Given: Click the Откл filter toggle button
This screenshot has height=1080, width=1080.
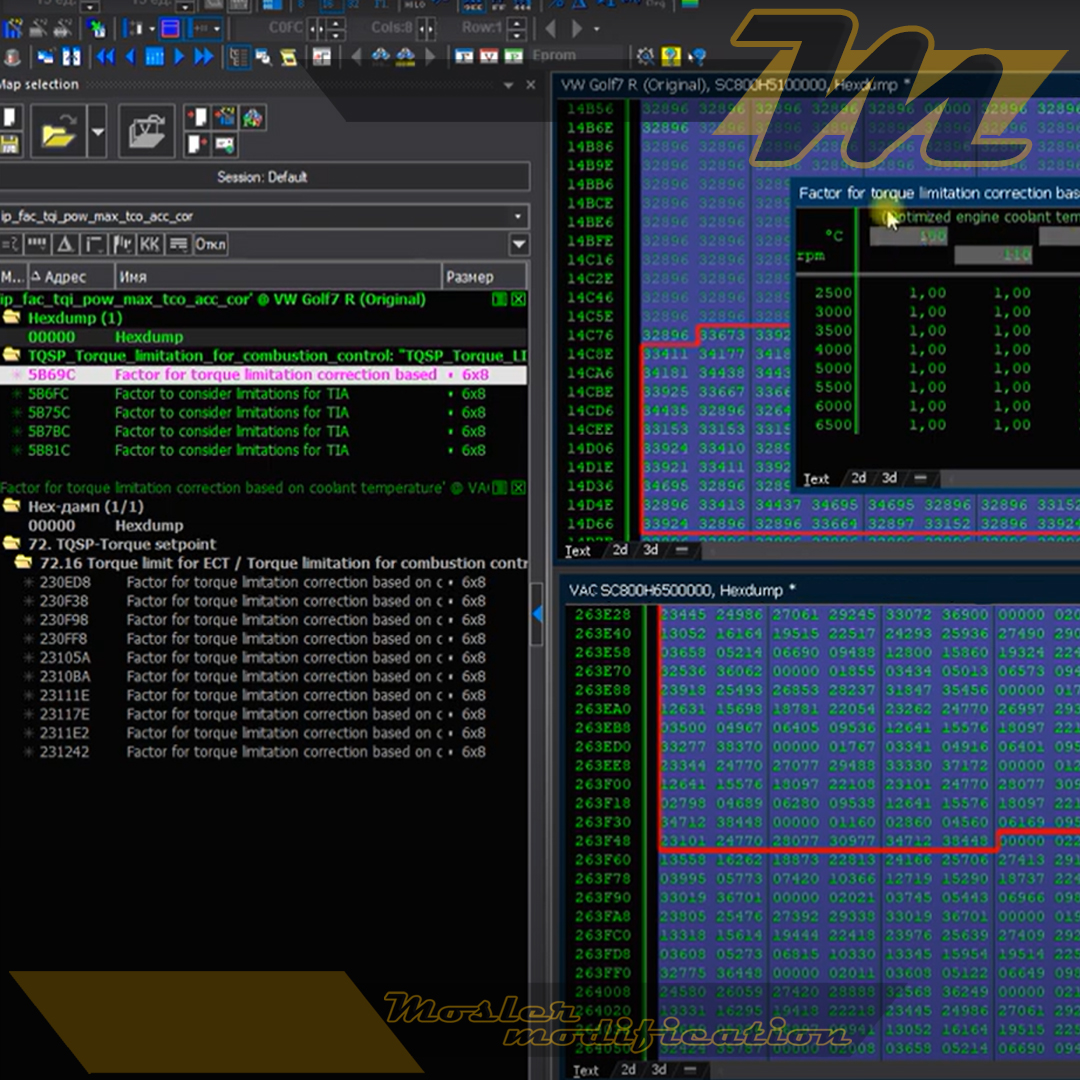Looking at the screenshot, I should point(210,245).
